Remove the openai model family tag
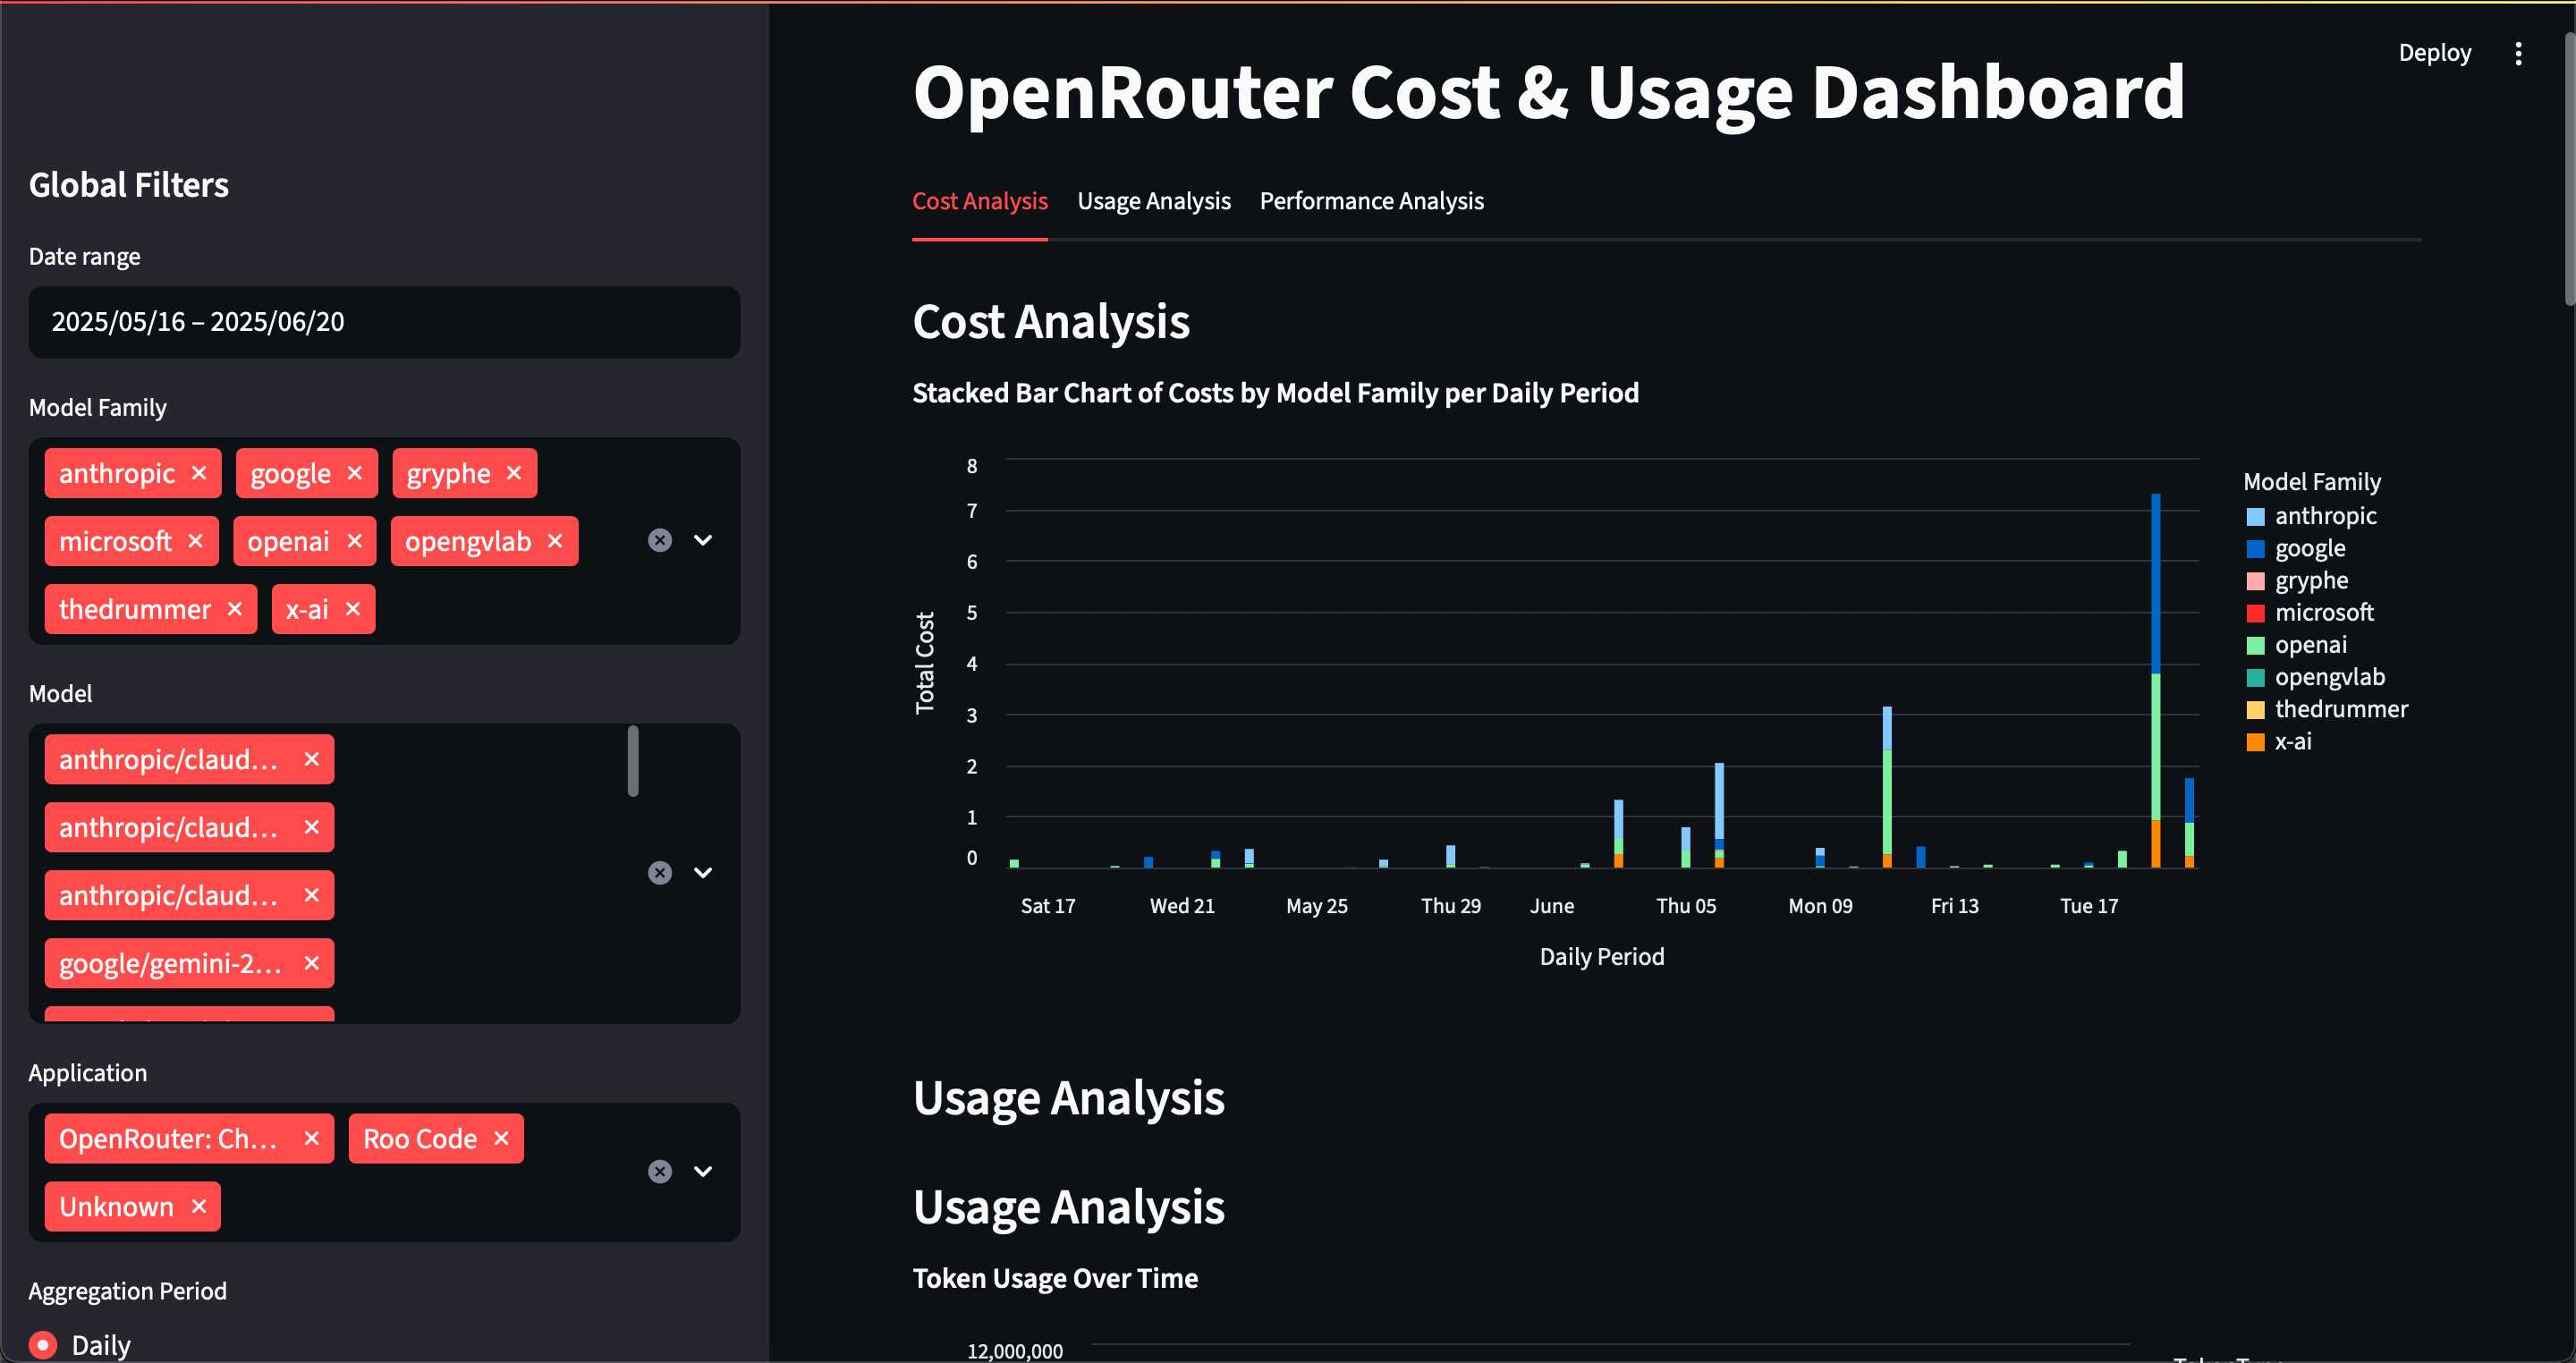The width and height of the screenshot is (2576, 1363). [x=354, y=541]
